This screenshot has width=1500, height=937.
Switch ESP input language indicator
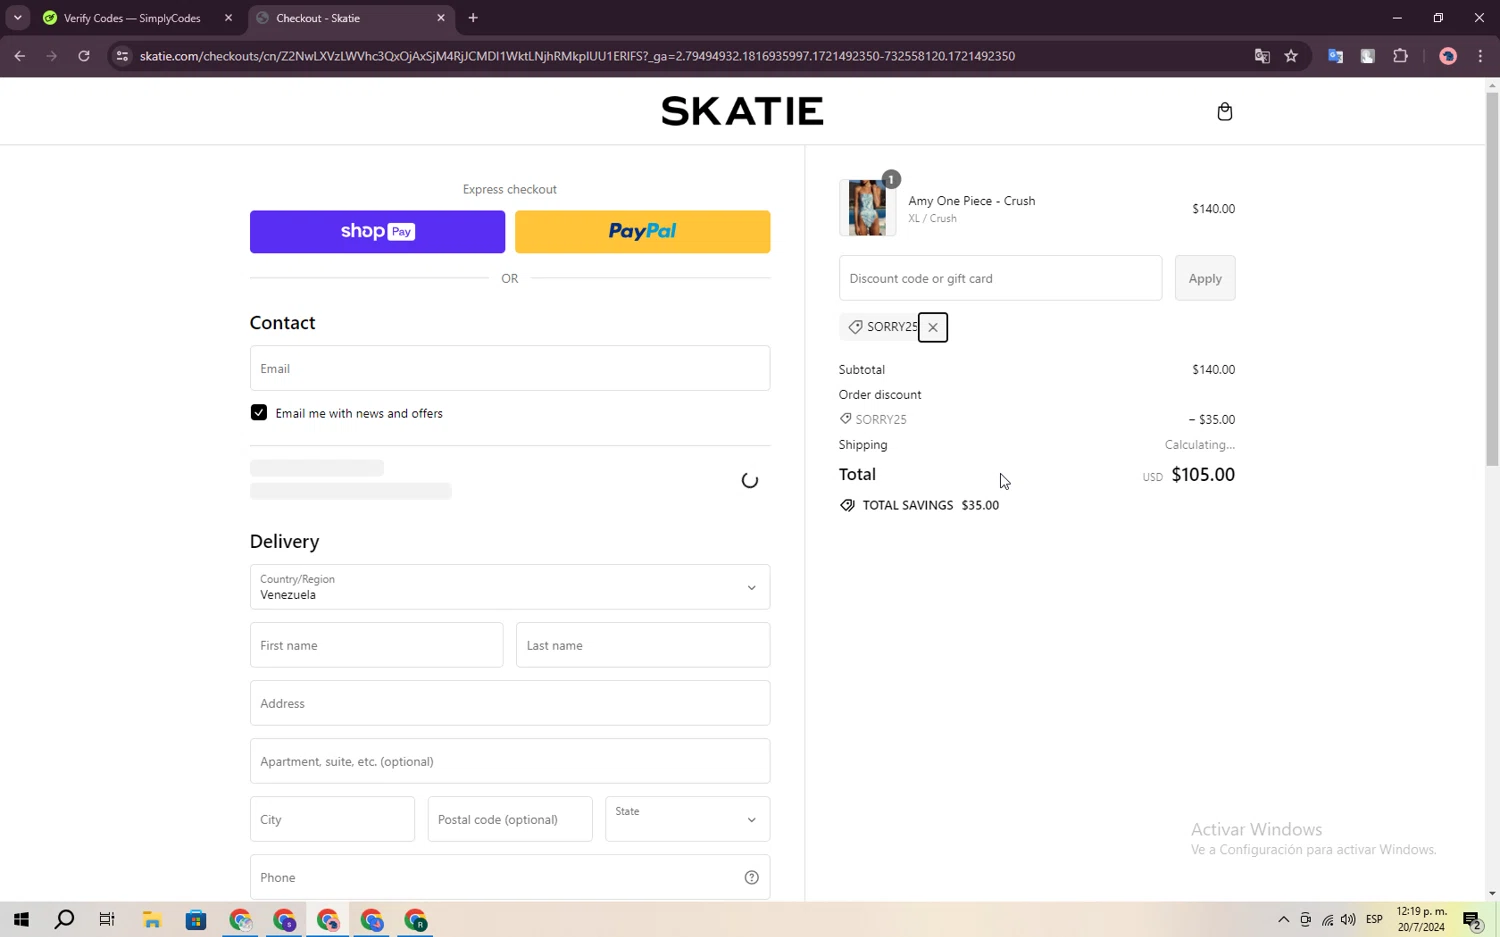pyautogui.click(x=1374, y=920)
